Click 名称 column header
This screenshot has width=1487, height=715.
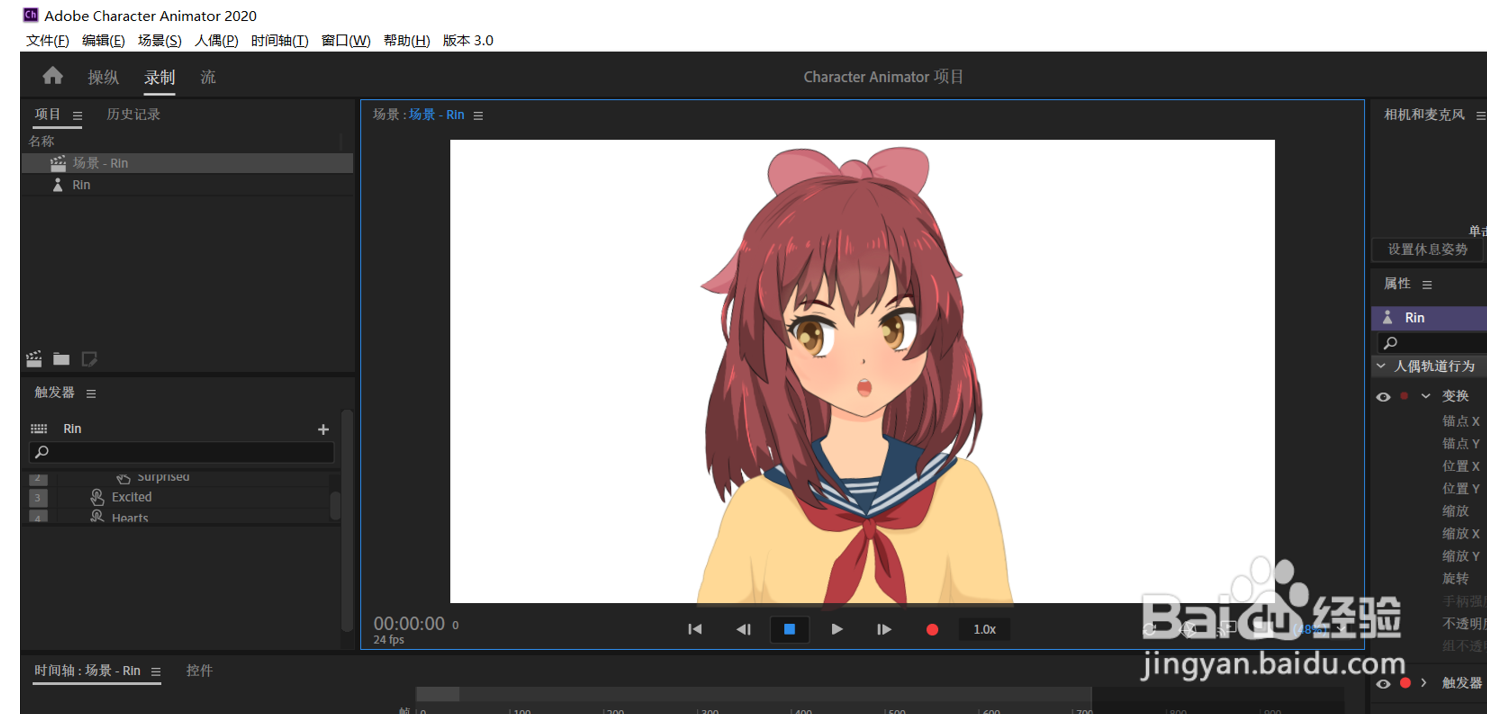pos(42,141)
